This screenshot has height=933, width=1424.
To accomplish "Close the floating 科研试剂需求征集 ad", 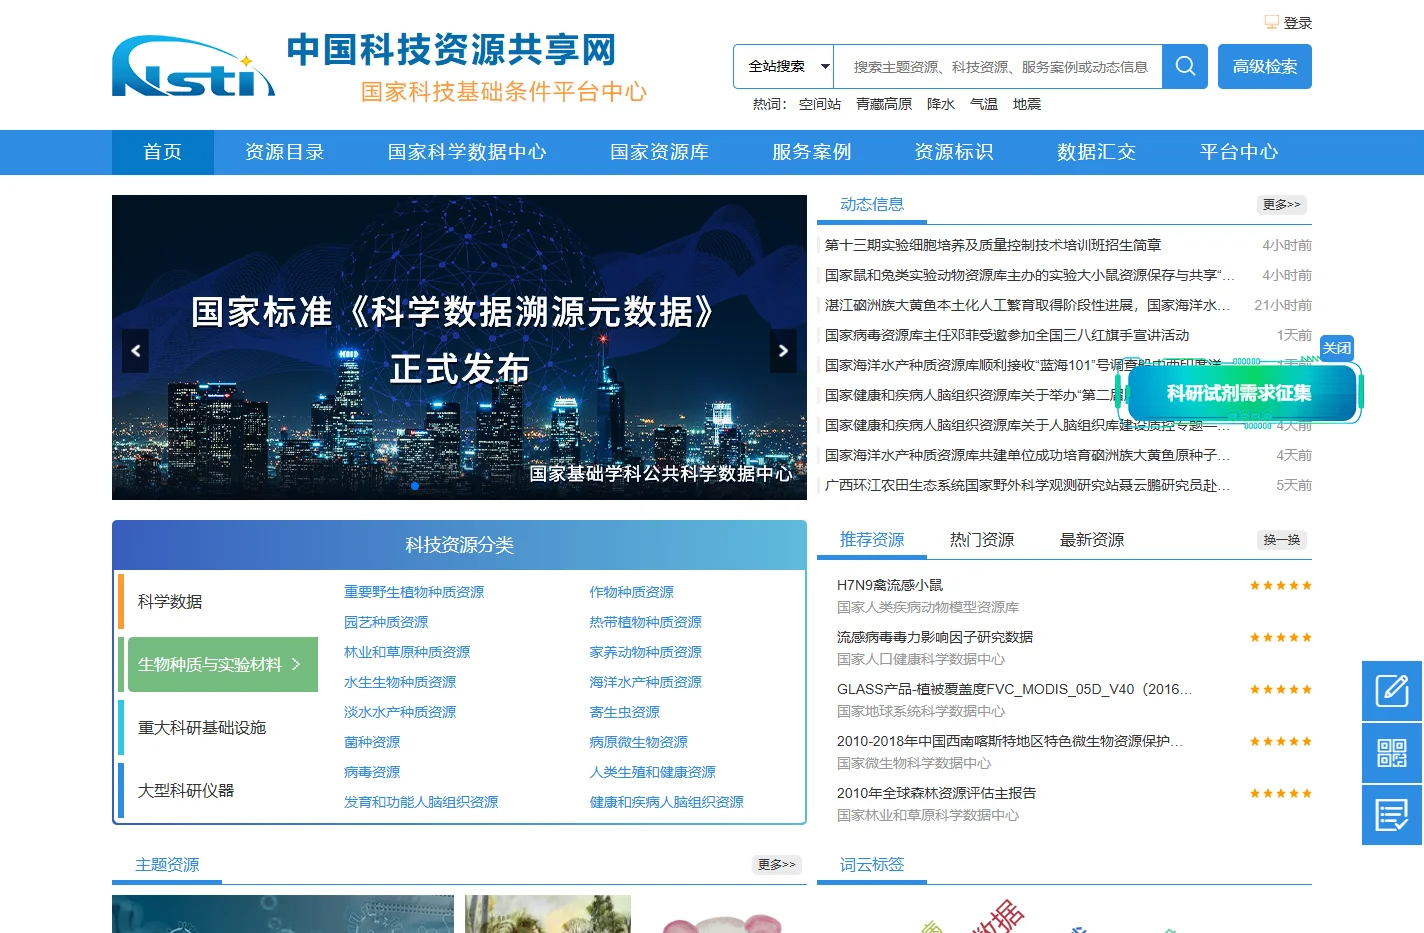I will (1337, 348).
